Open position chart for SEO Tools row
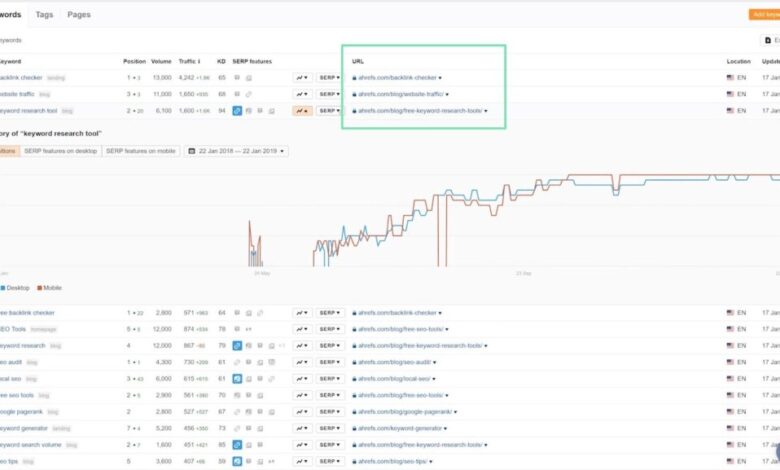780x470 pixels. click(x=302, y=329)
